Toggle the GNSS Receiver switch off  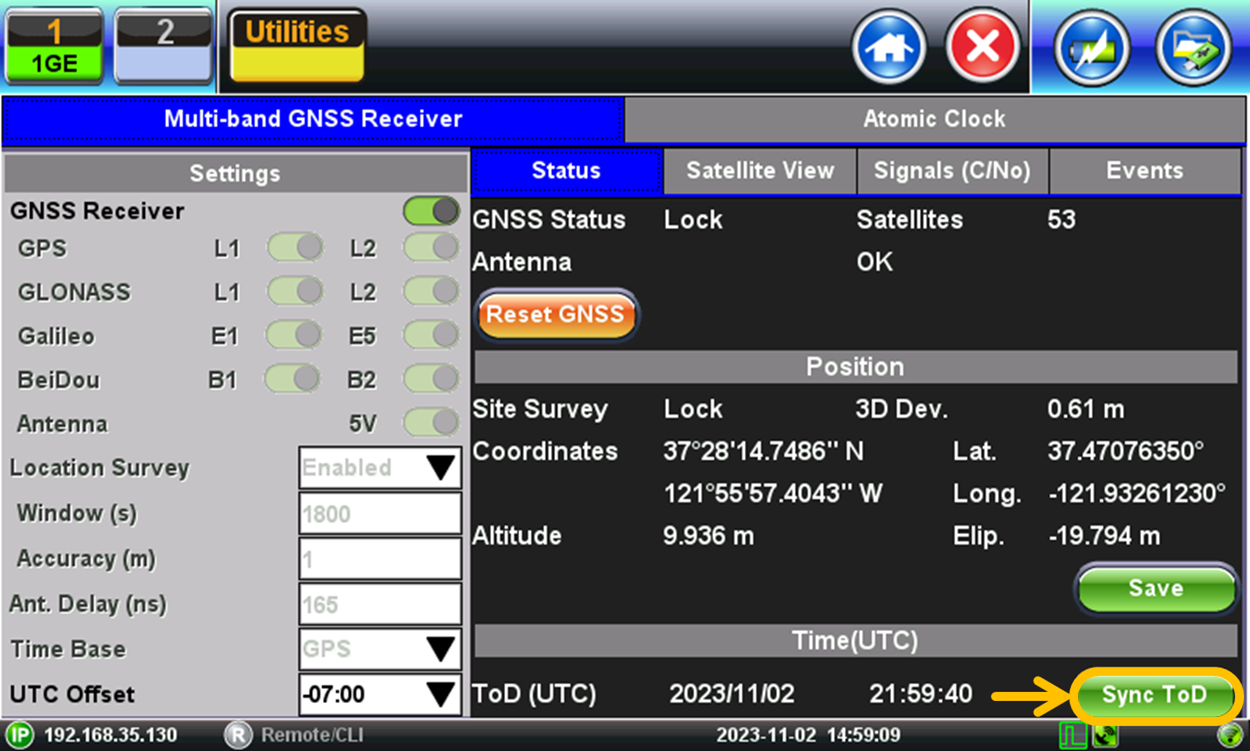point(430,211)
